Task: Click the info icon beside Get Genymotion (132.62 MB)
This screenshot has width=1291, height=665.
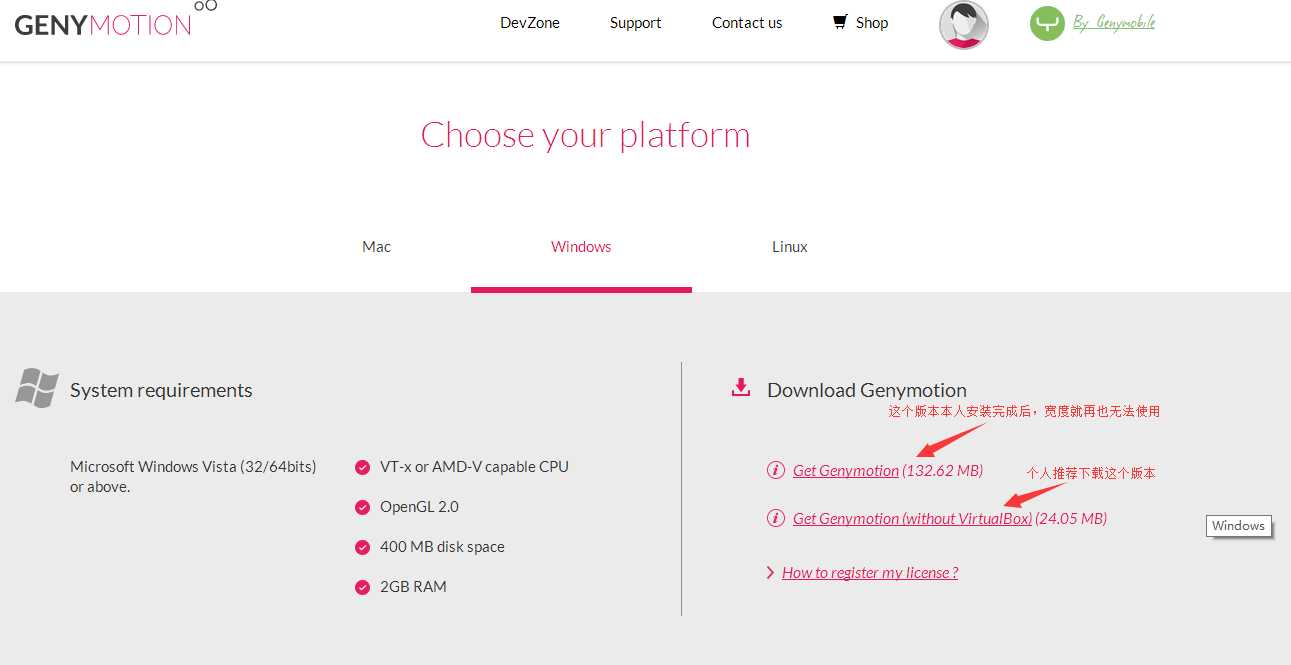Action: (775, 470)
